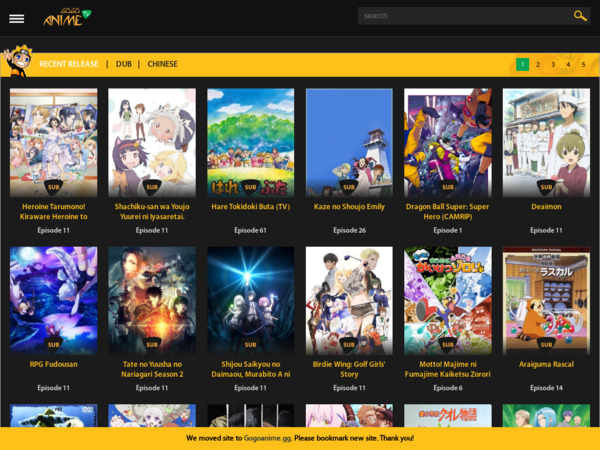Open the Hare Tokidoki Buta poster
The width and height of the screenshot is (600, 450).
coord(251,143)
